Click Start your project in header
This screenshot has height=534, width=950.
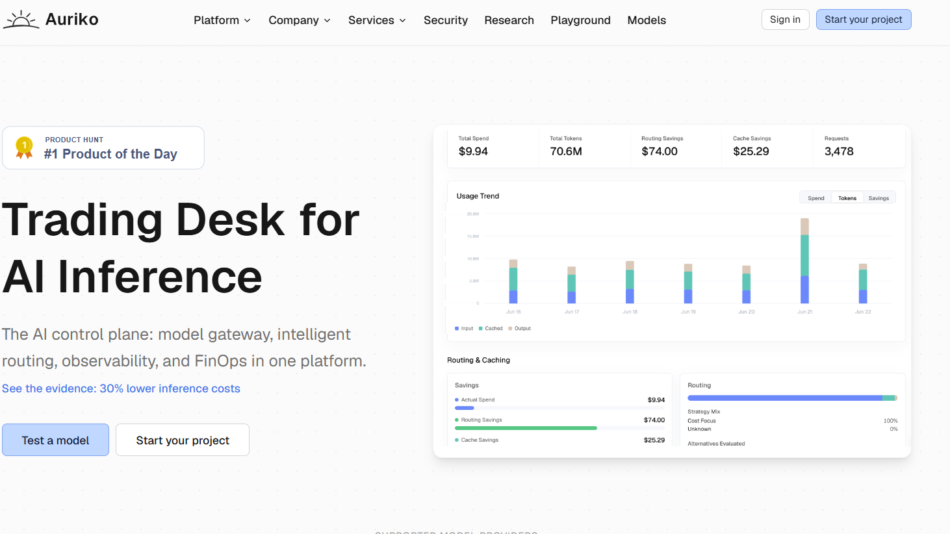pyautogui.click(x=863, y=19)
